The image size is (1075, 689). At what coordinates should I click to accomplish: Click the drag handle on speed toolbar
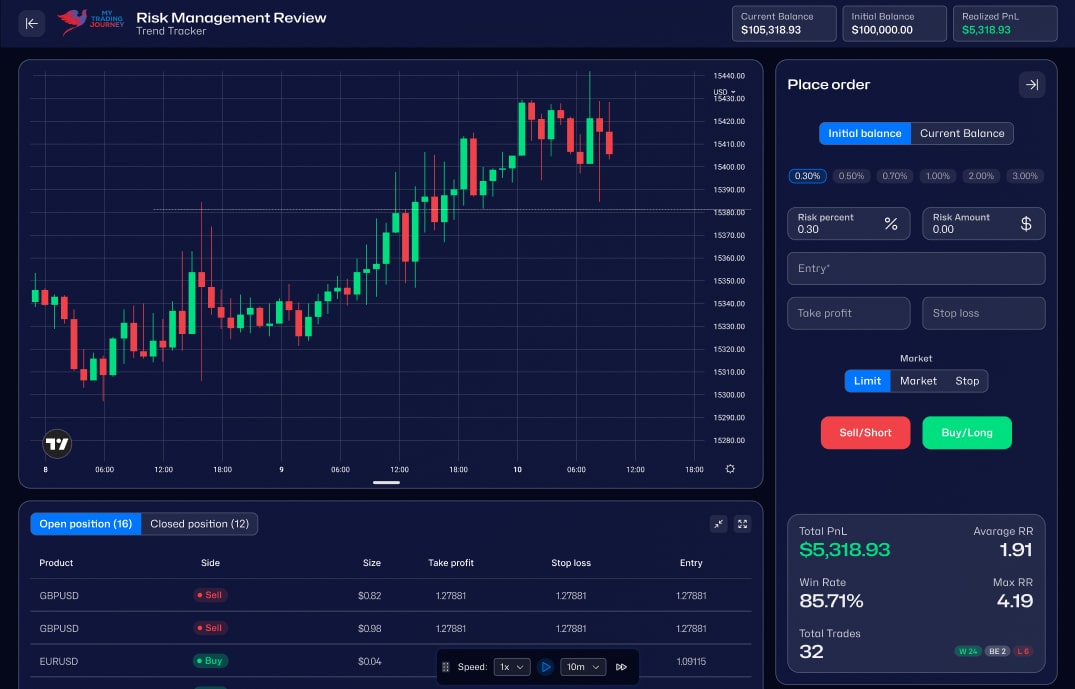click(x=446, y=667)
